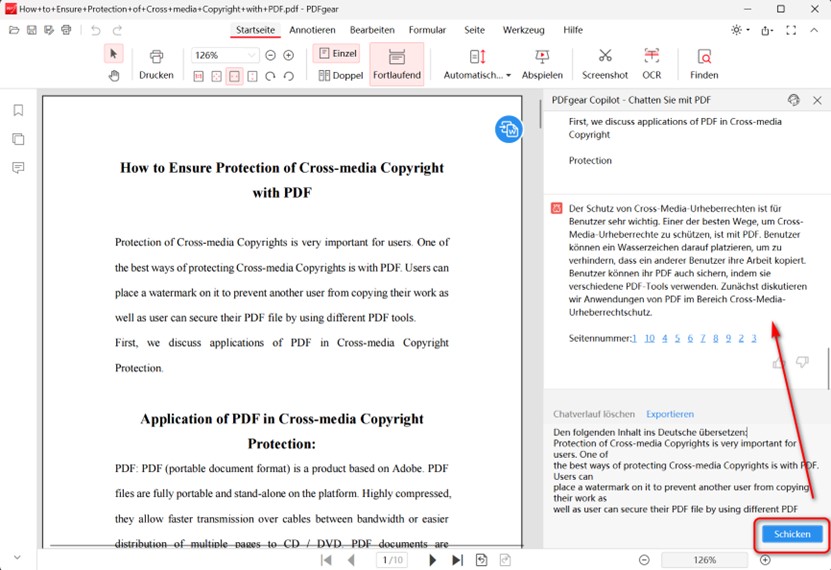The image size is (831, 570).
Task: Zoom out using status bar minus
Action: click(644, 560)
